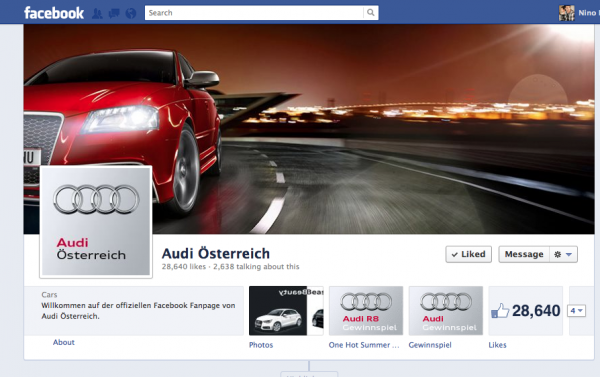Open Nino's profile picture in header
600x377 pixels.
coord(566,13)
